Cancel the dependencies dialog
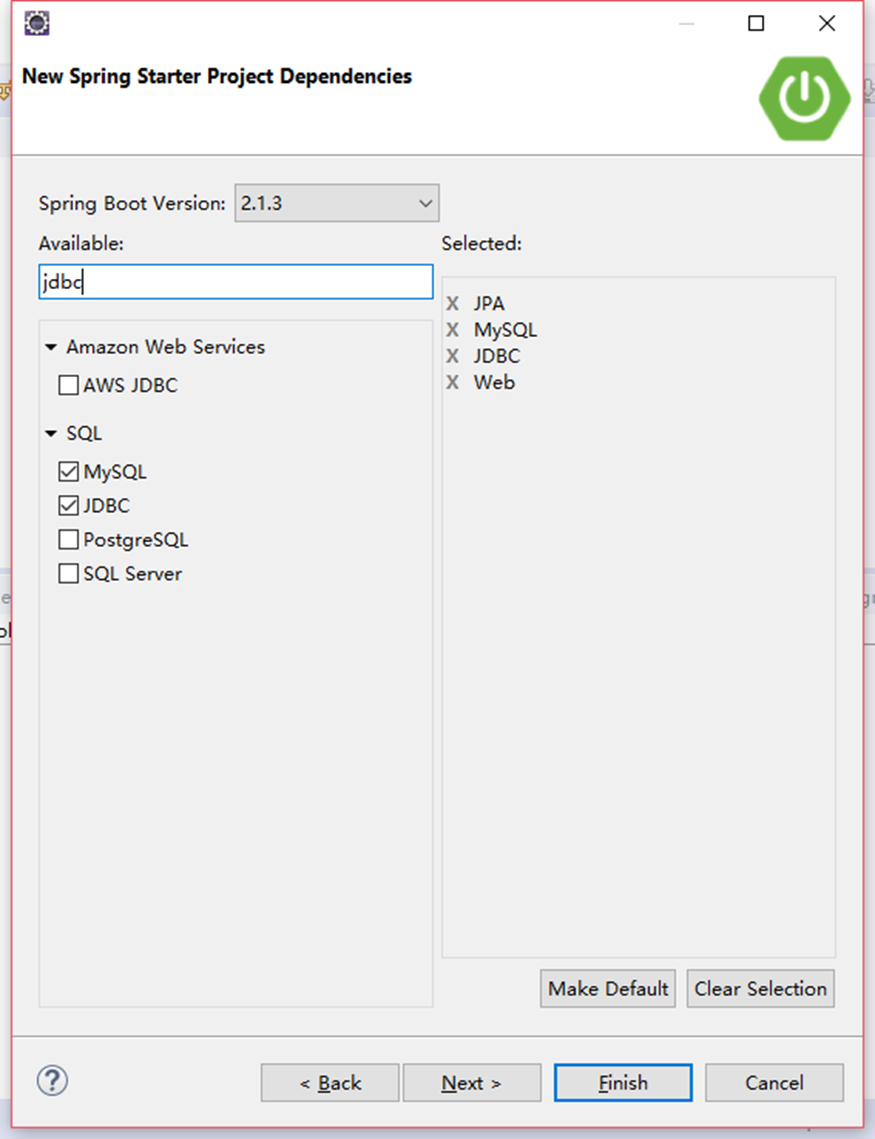The image size is (875, 1139). [774, 1083]
